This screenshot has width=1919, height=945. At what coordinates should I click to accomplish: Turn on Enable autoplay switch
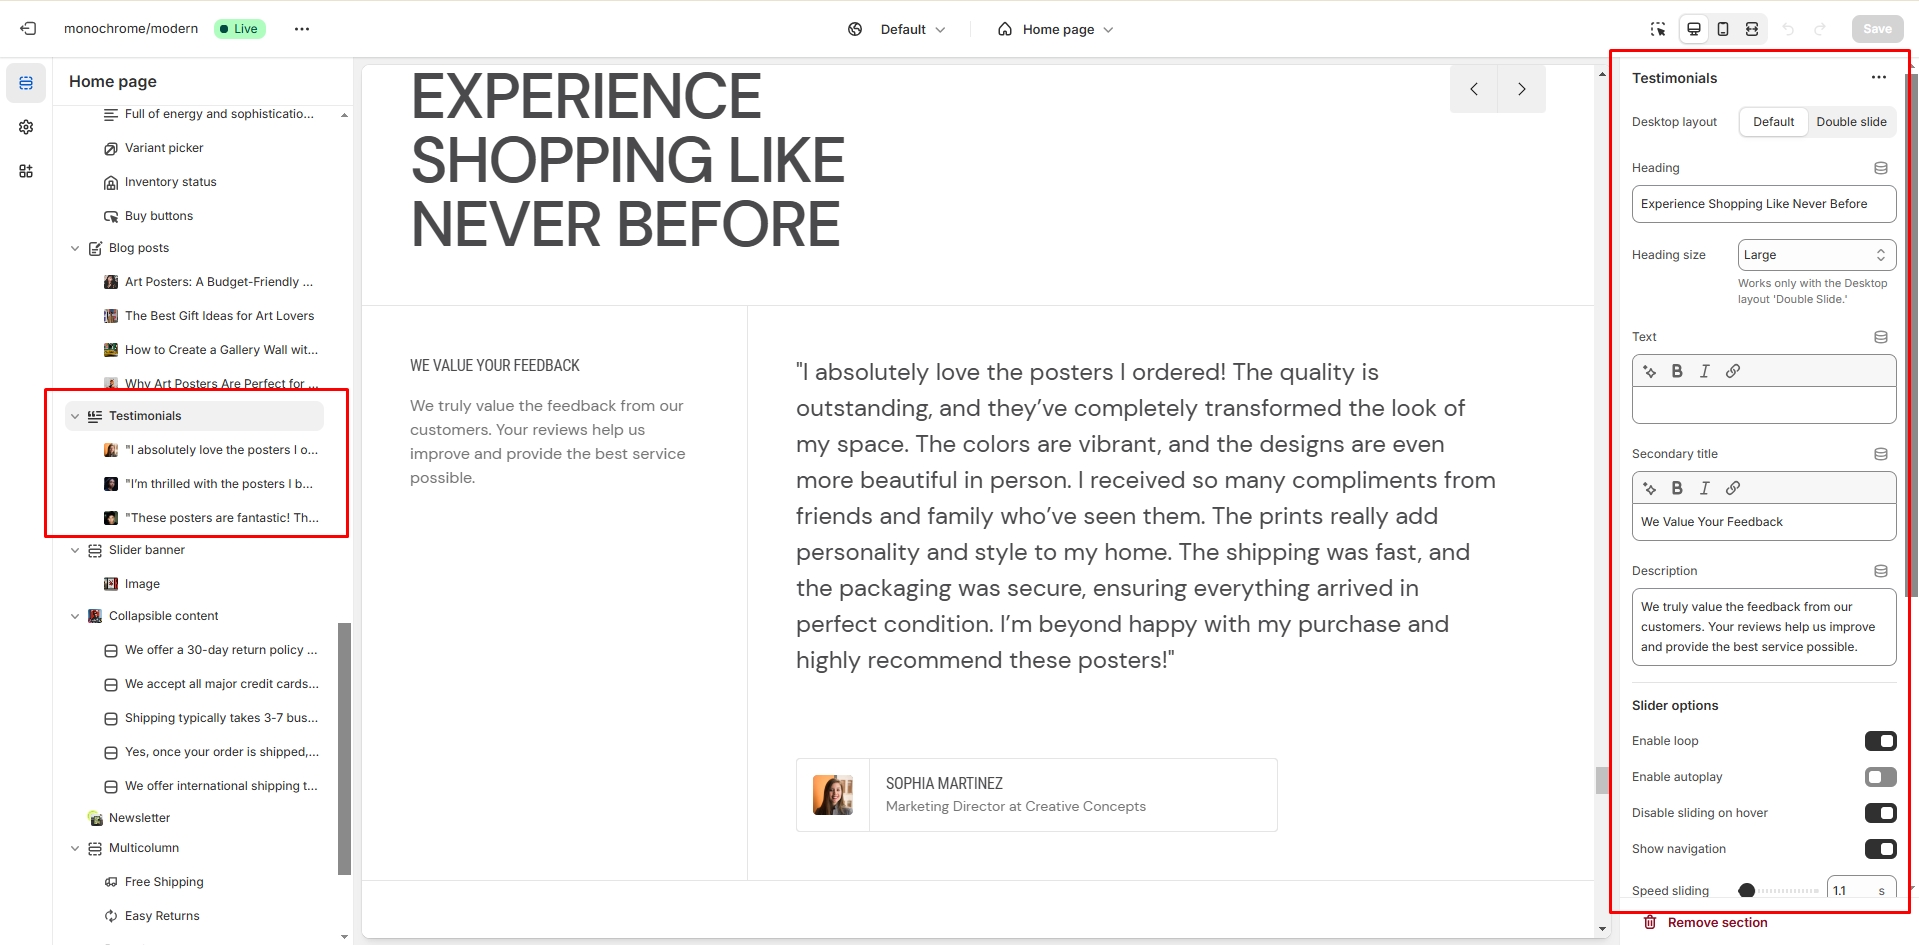coord(1880,777)
